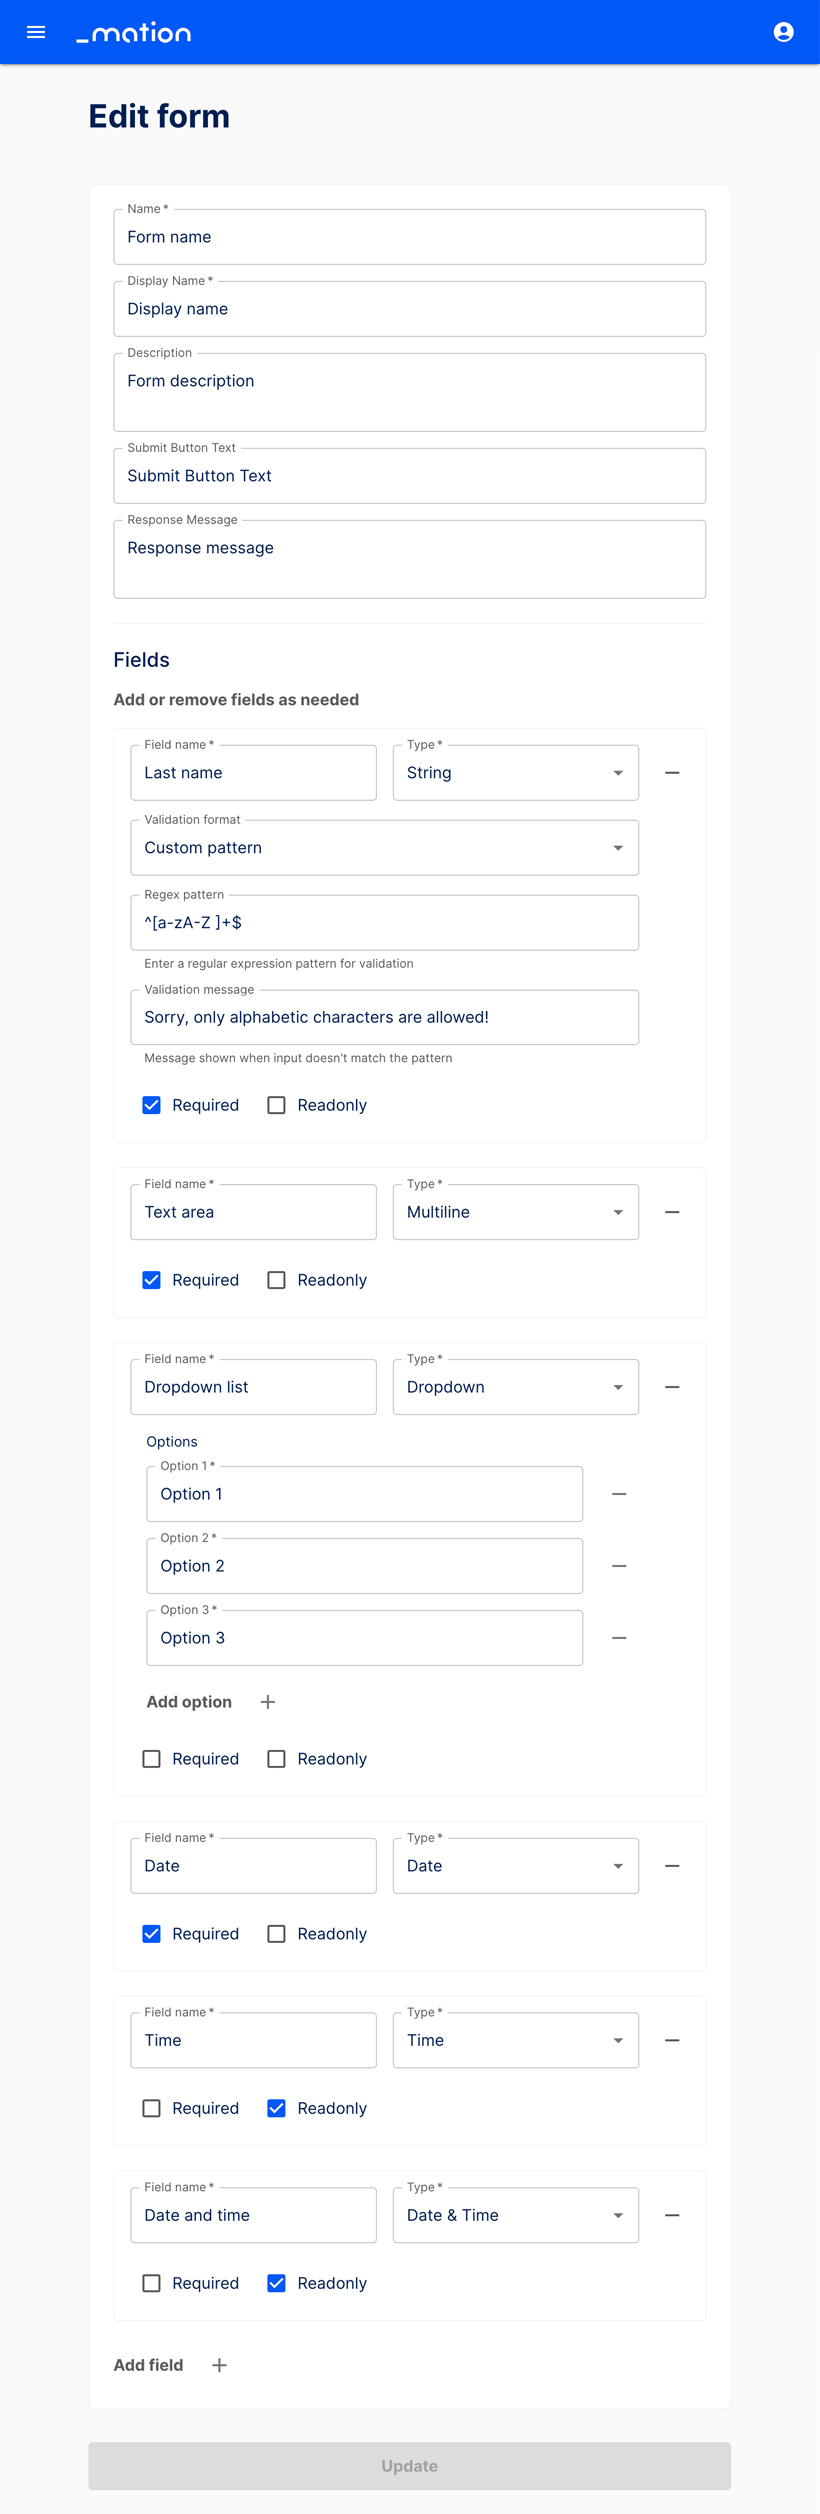820x2514 pixels.
Task: Click the Dropdown list field name input
Action: pos(254,1387)
